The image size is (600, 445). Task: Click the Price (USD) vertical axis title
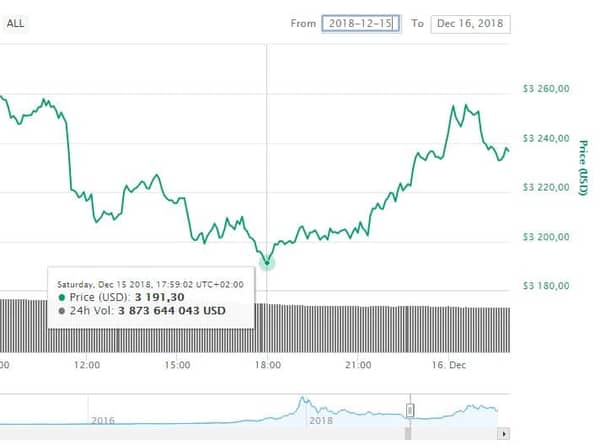pyautogui.click(x=582, y=168)
